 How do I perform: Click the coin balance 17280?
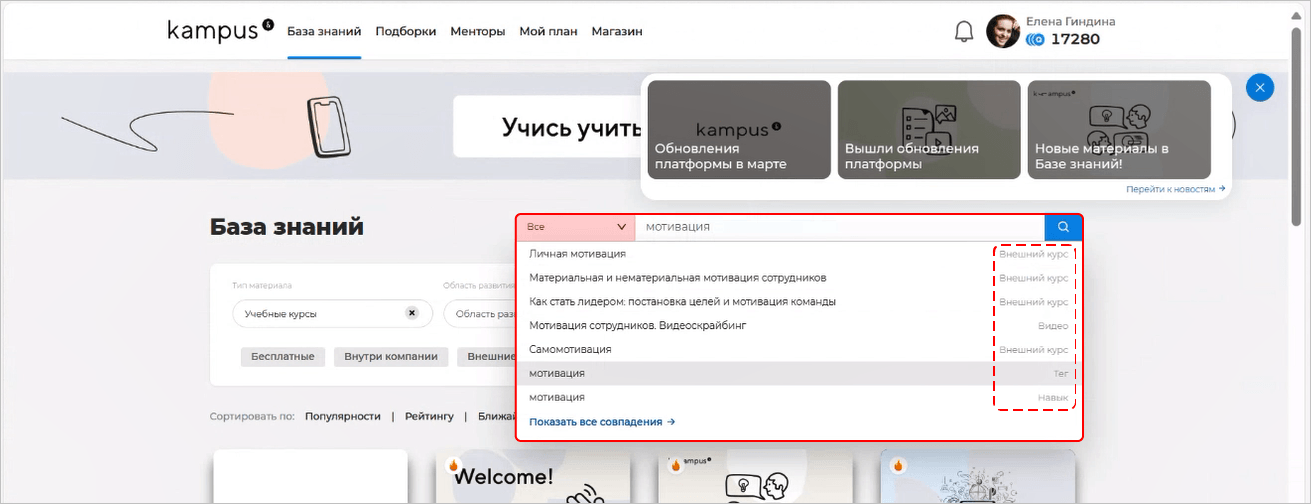click(x=1062, y=40)
